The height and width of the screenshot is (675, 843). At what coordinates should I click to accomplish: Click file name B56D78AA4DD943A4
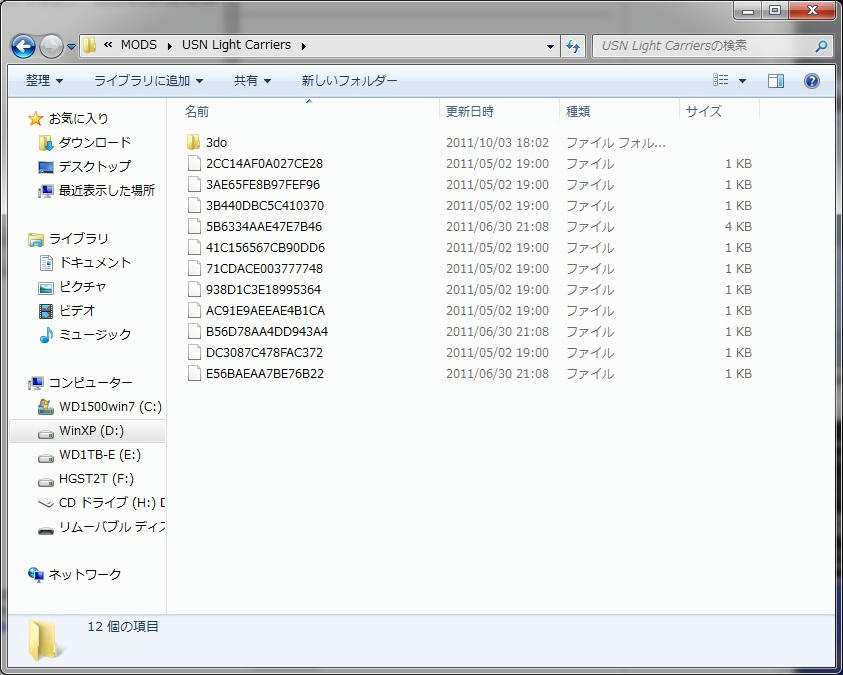coord(267,332)
